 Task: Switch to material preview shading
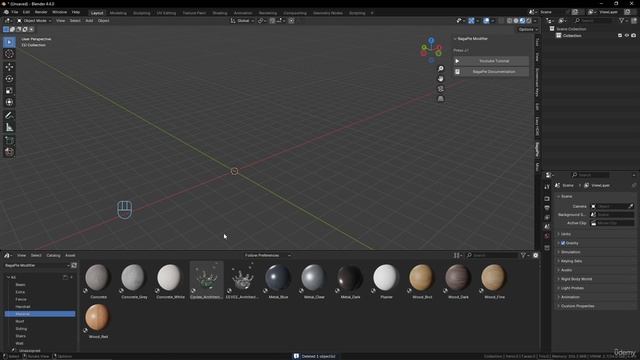click(522, 21)
